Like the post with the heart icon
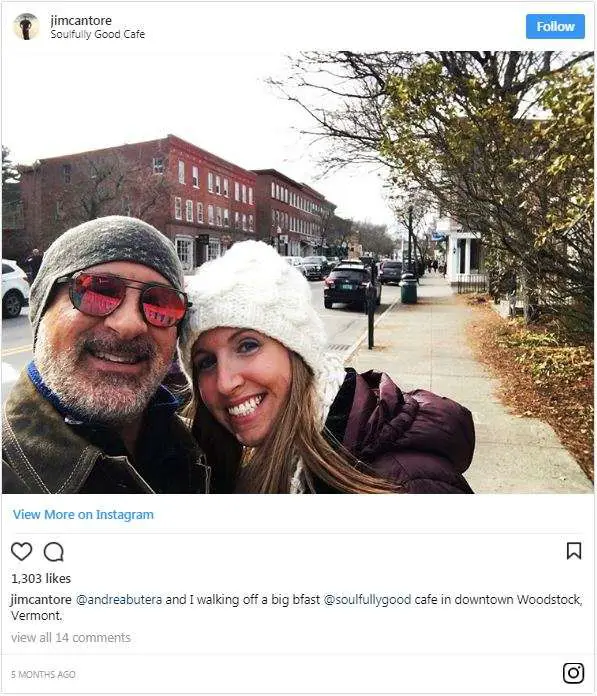 [21, 552]
